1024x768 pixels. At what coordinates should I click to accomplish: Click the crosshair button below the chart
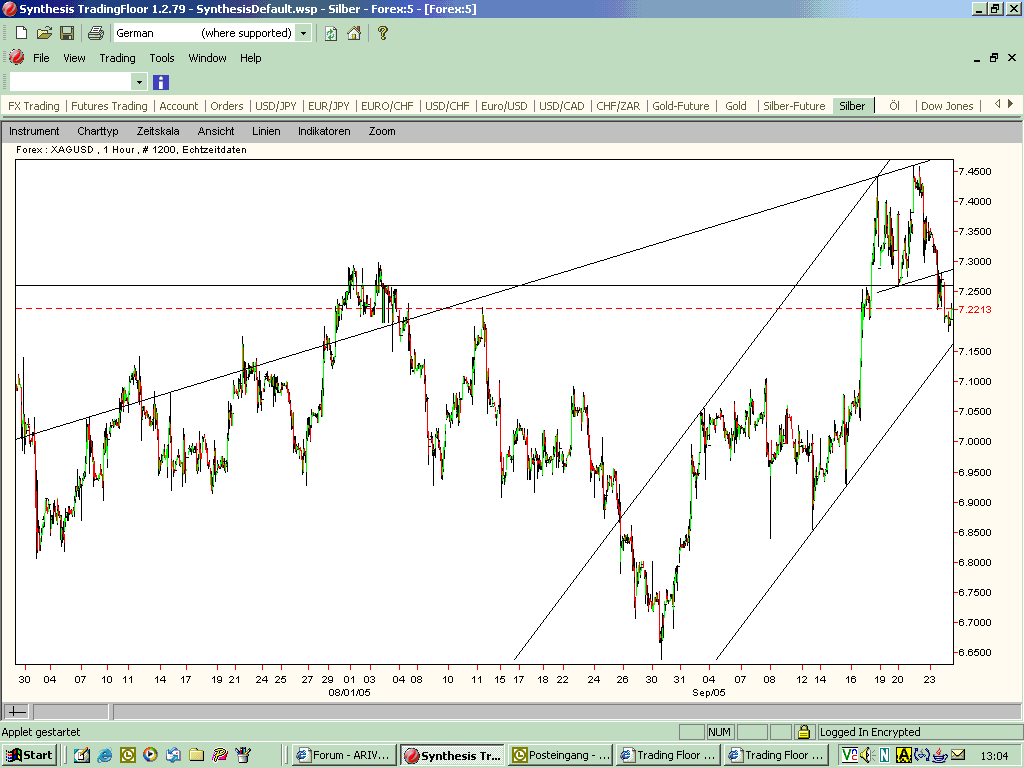tap(17, 712)
